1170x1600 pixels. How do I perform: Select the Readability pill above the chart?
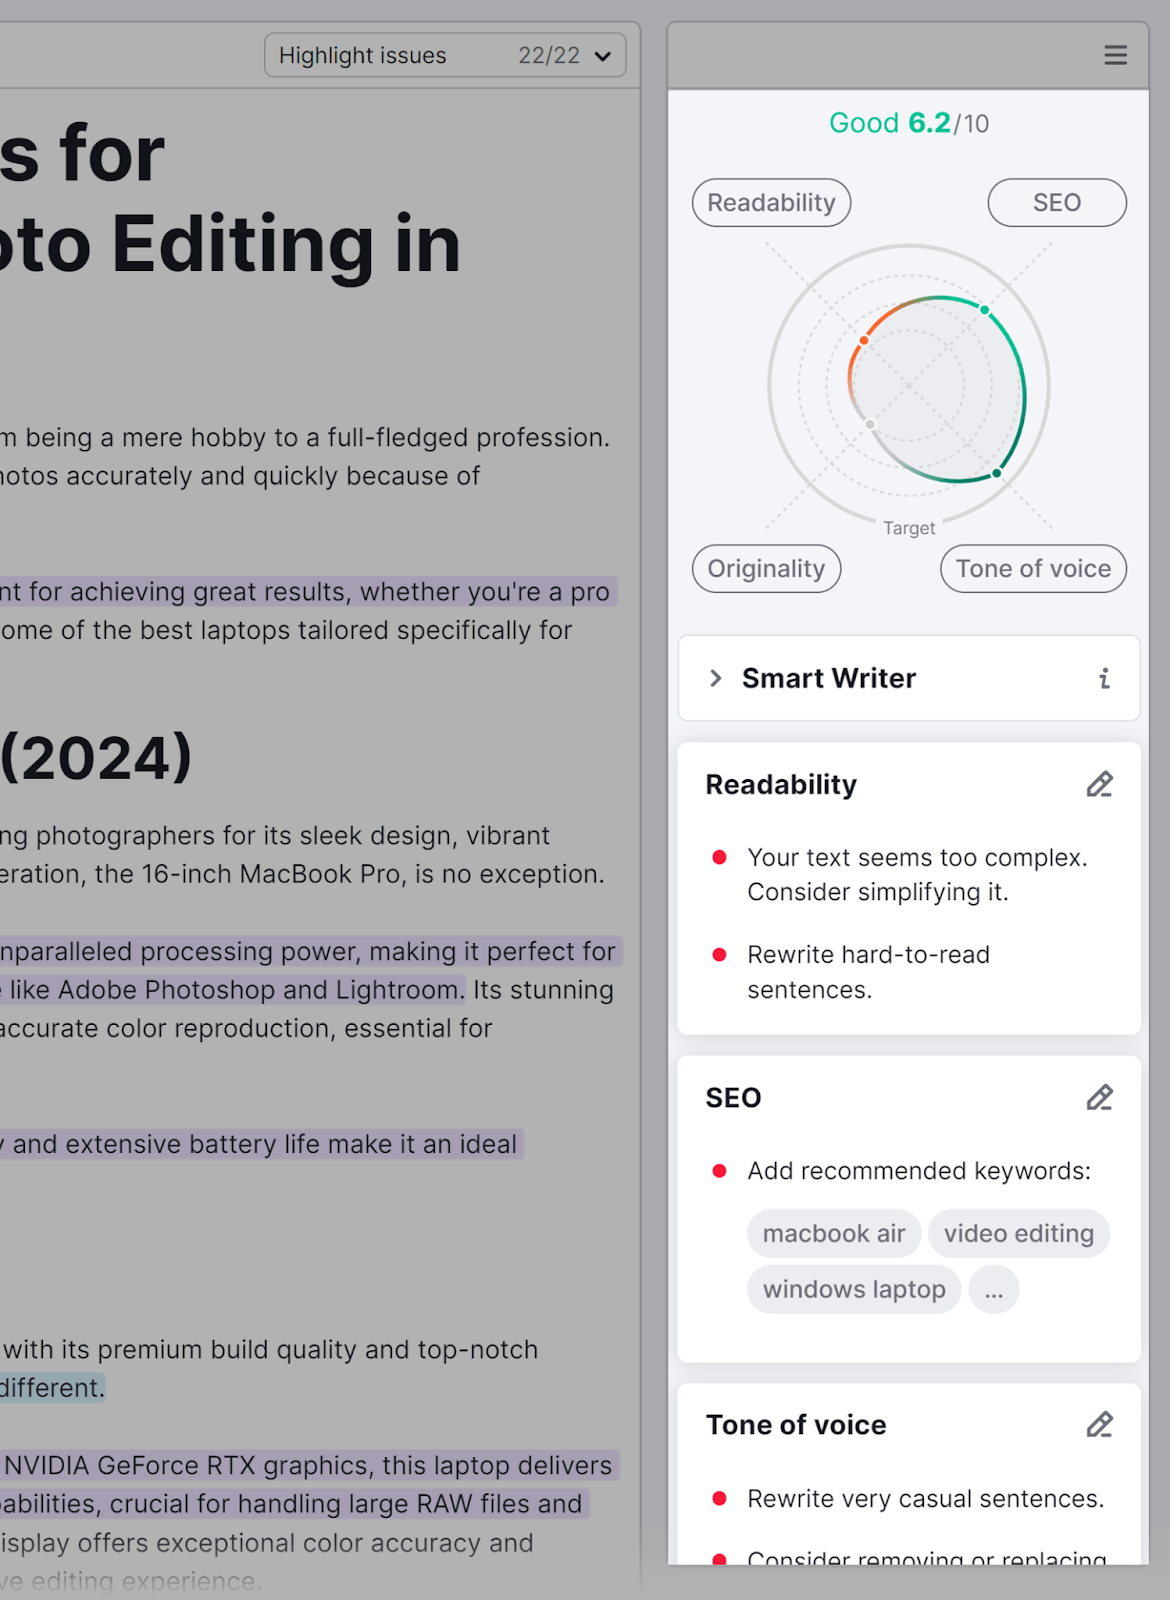pyautogui.click(x=771, y=203)
